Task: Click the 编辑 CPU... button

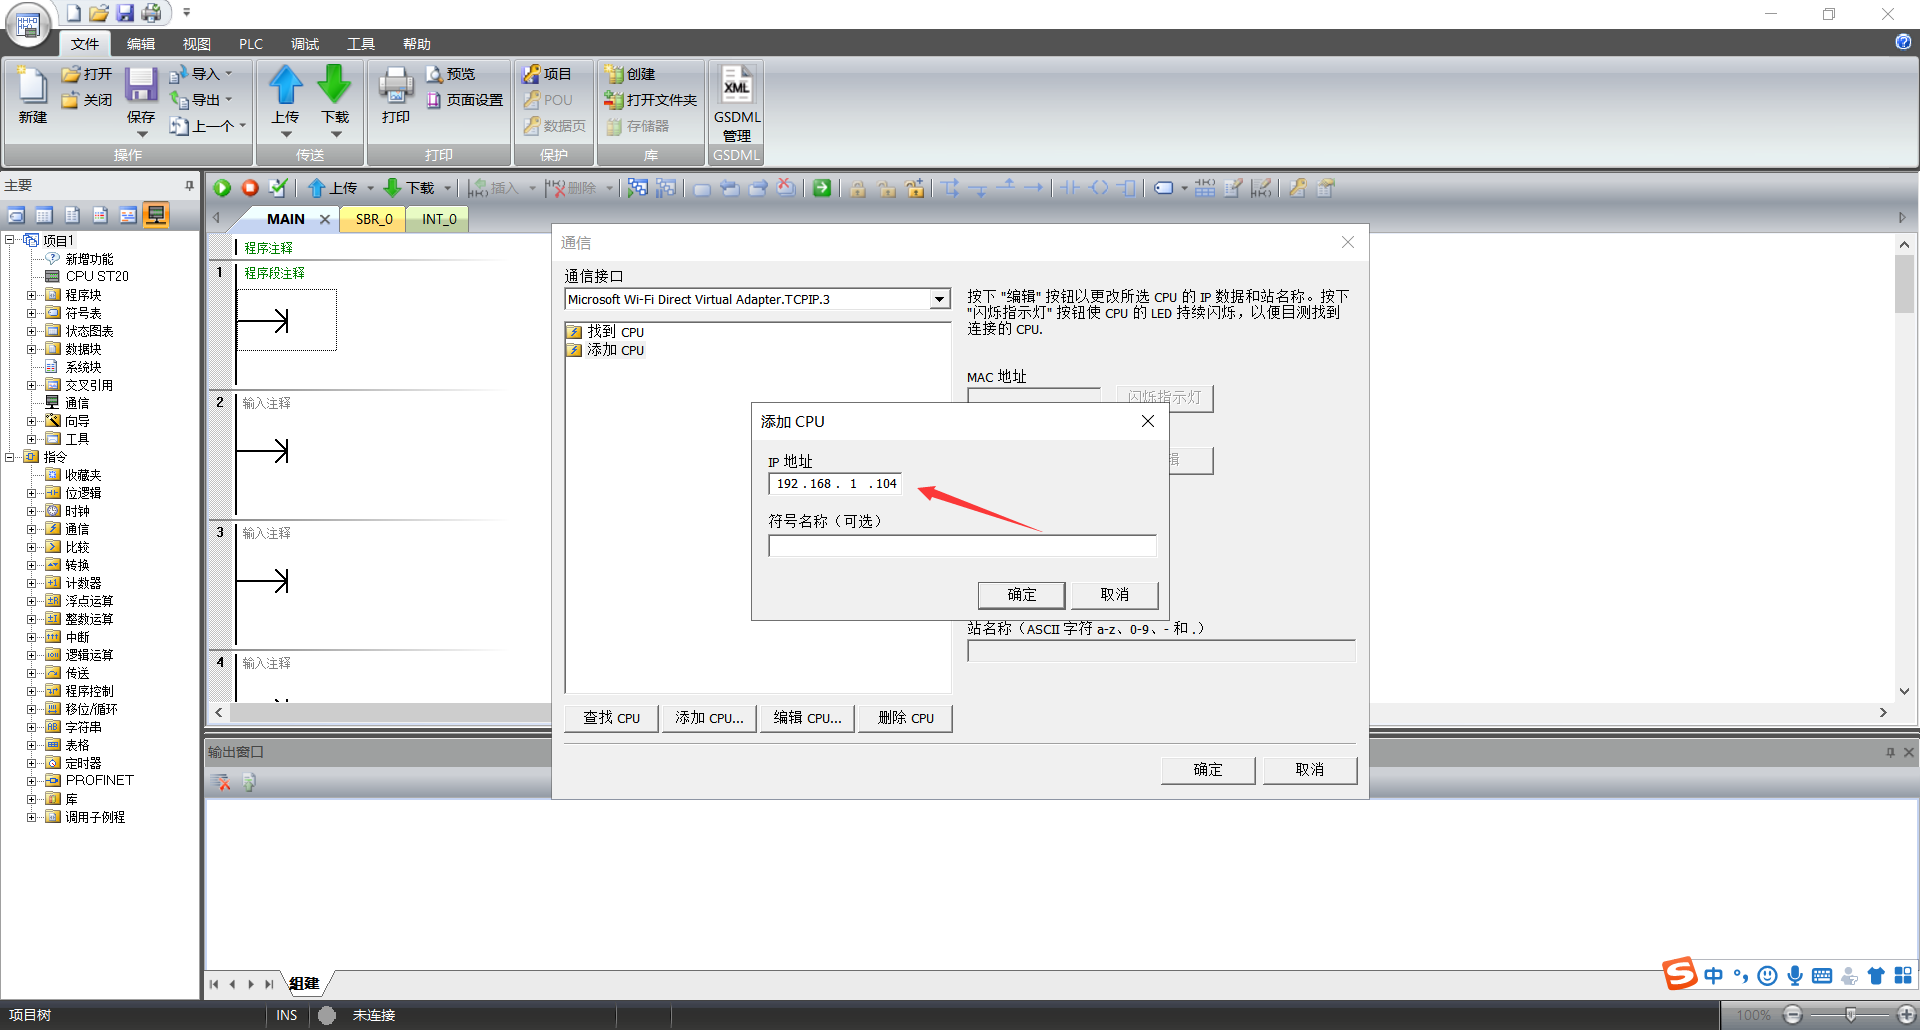Action: point(807,718)
